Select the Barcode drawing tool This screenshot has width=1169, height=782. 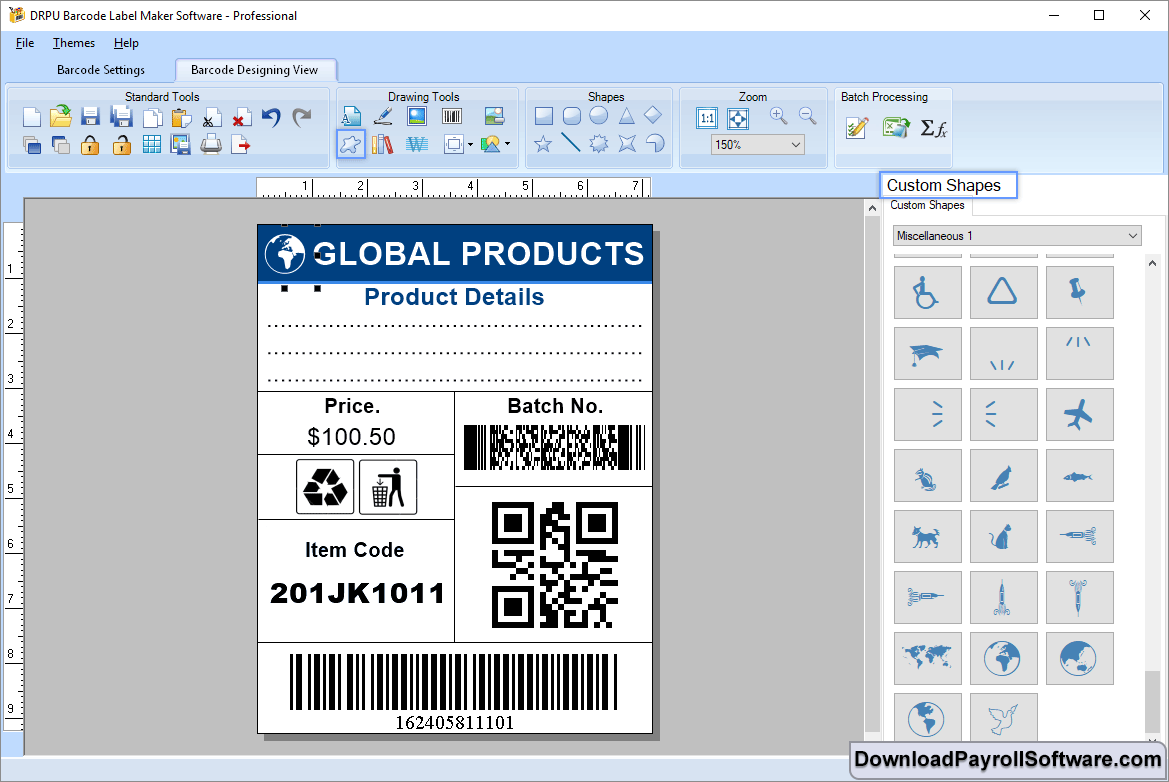(452, 117)
